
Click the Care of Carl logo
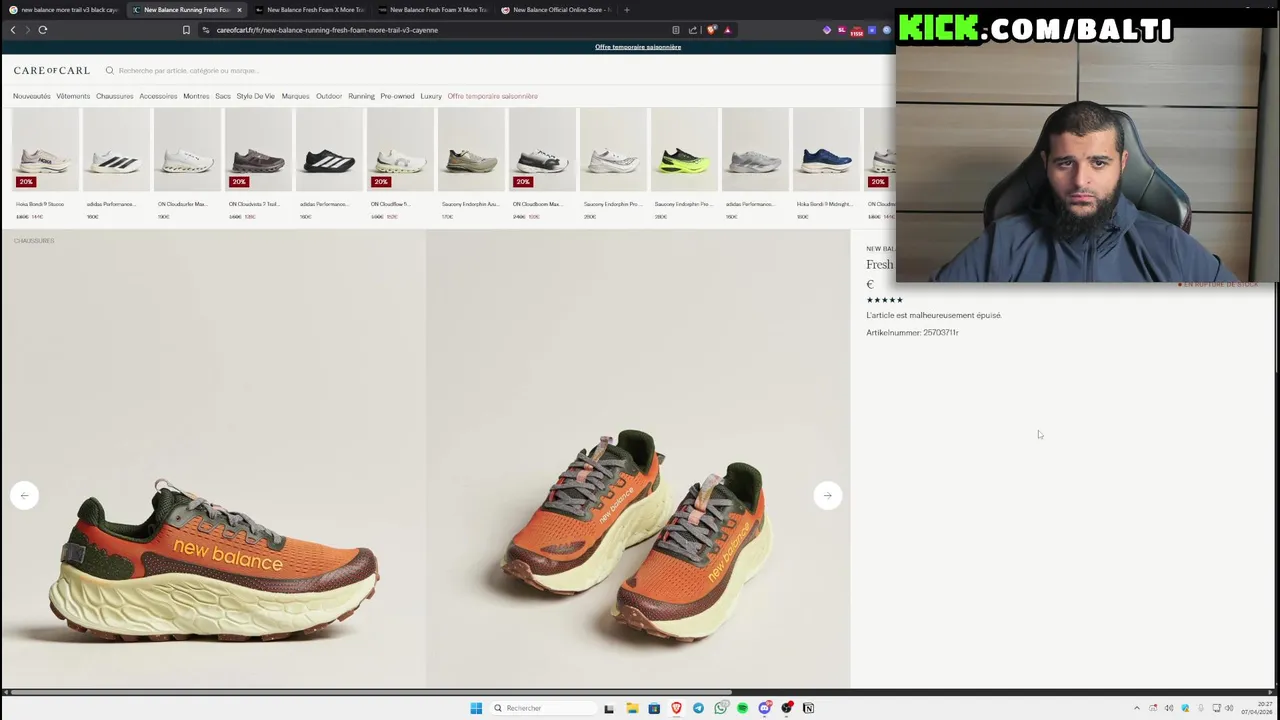[x=52, y=71]
